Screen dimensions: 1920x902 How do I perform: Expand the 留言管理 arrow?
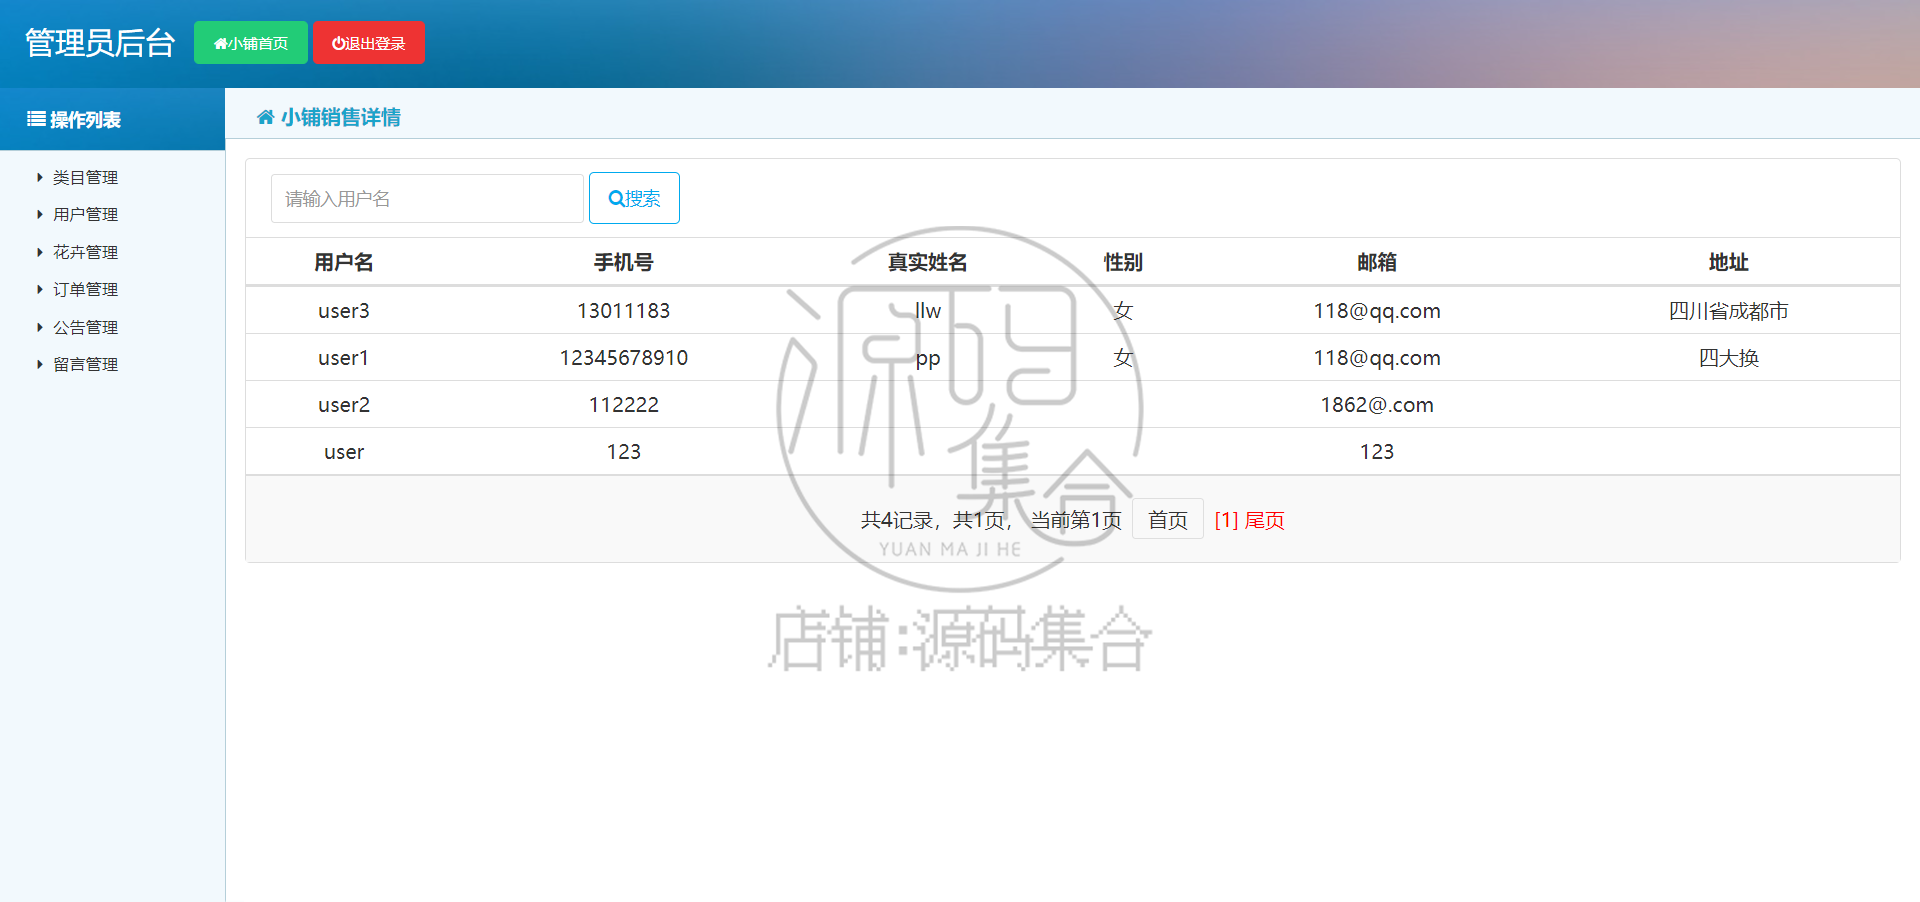[x=40, y=364]
